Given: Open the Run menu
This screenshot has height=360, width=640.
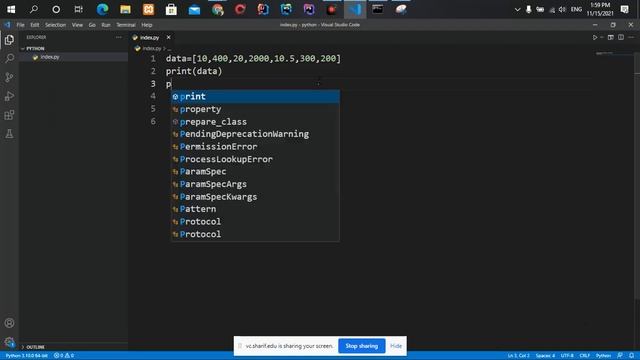Looking at the screenshot, I should coord(106,25).
